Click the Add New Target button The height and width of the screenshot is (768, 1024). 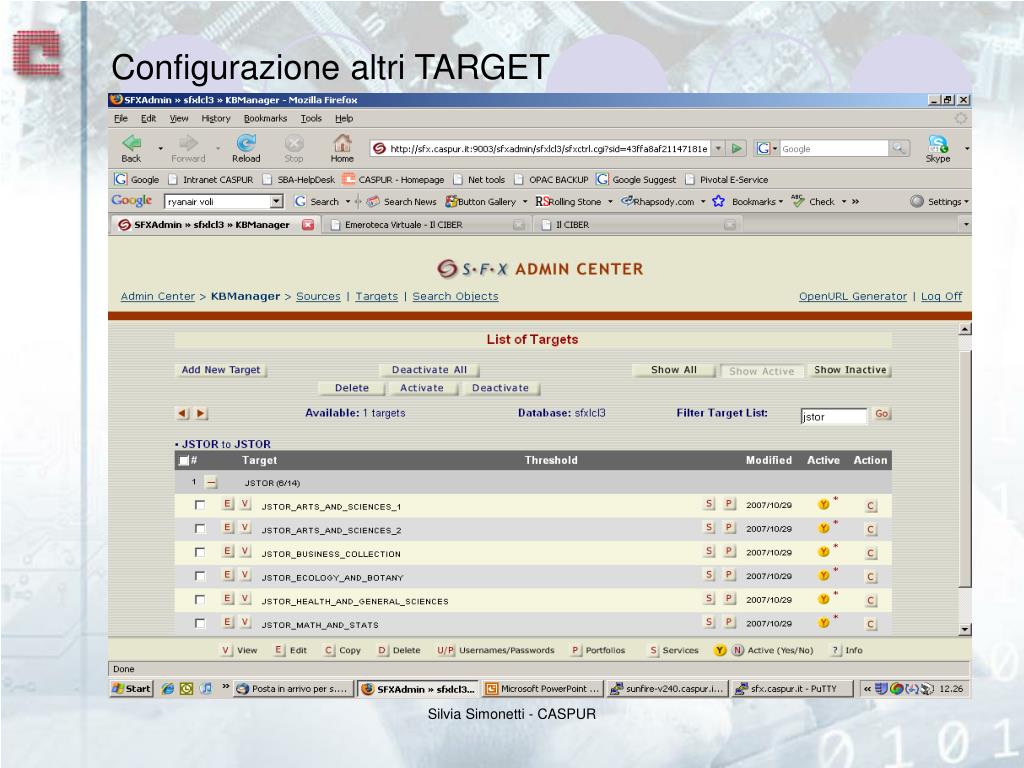[x=221, y=370]
